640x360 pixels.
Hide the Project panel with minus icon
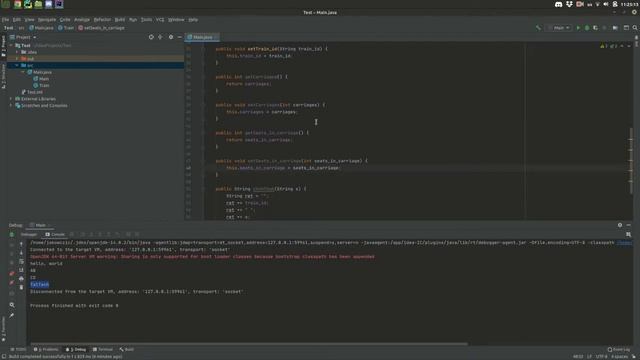[180, 37]
